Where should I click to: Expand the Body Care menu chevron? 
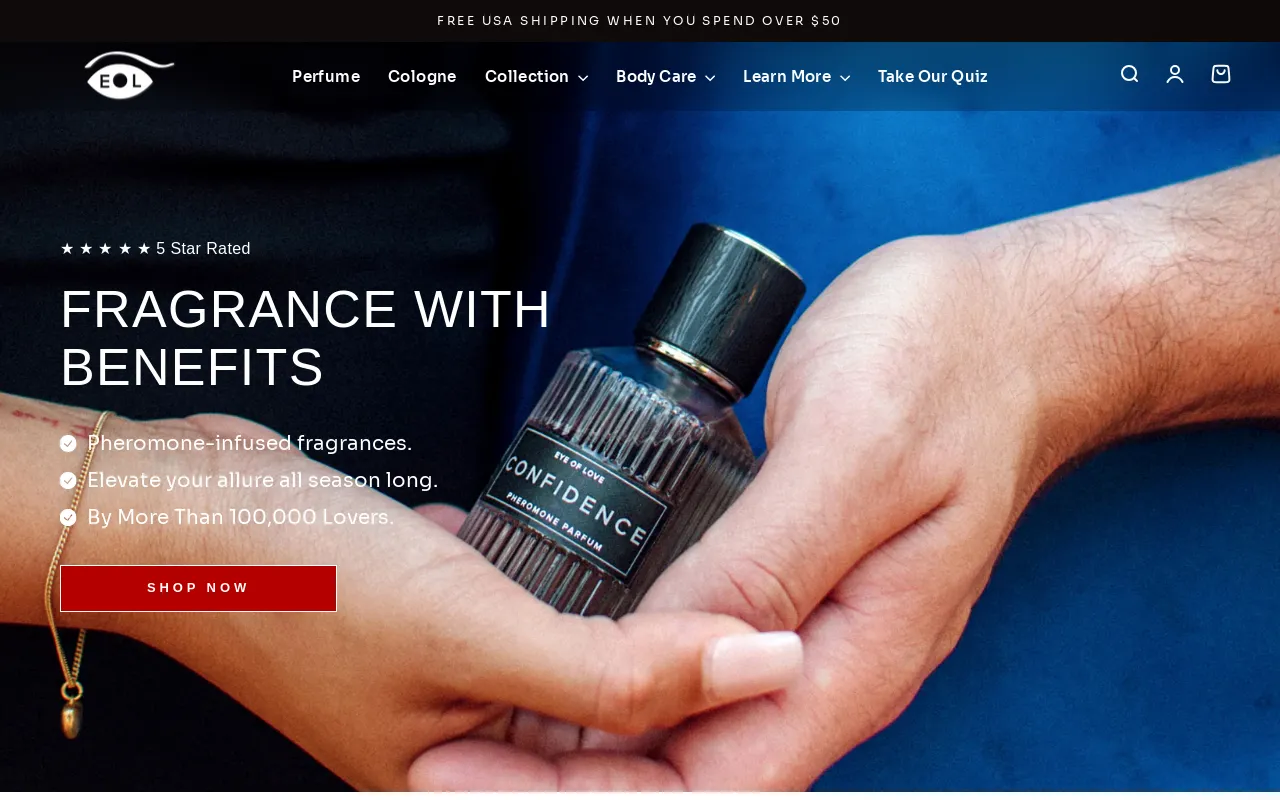pyautogui.click(x=710, y=78)
